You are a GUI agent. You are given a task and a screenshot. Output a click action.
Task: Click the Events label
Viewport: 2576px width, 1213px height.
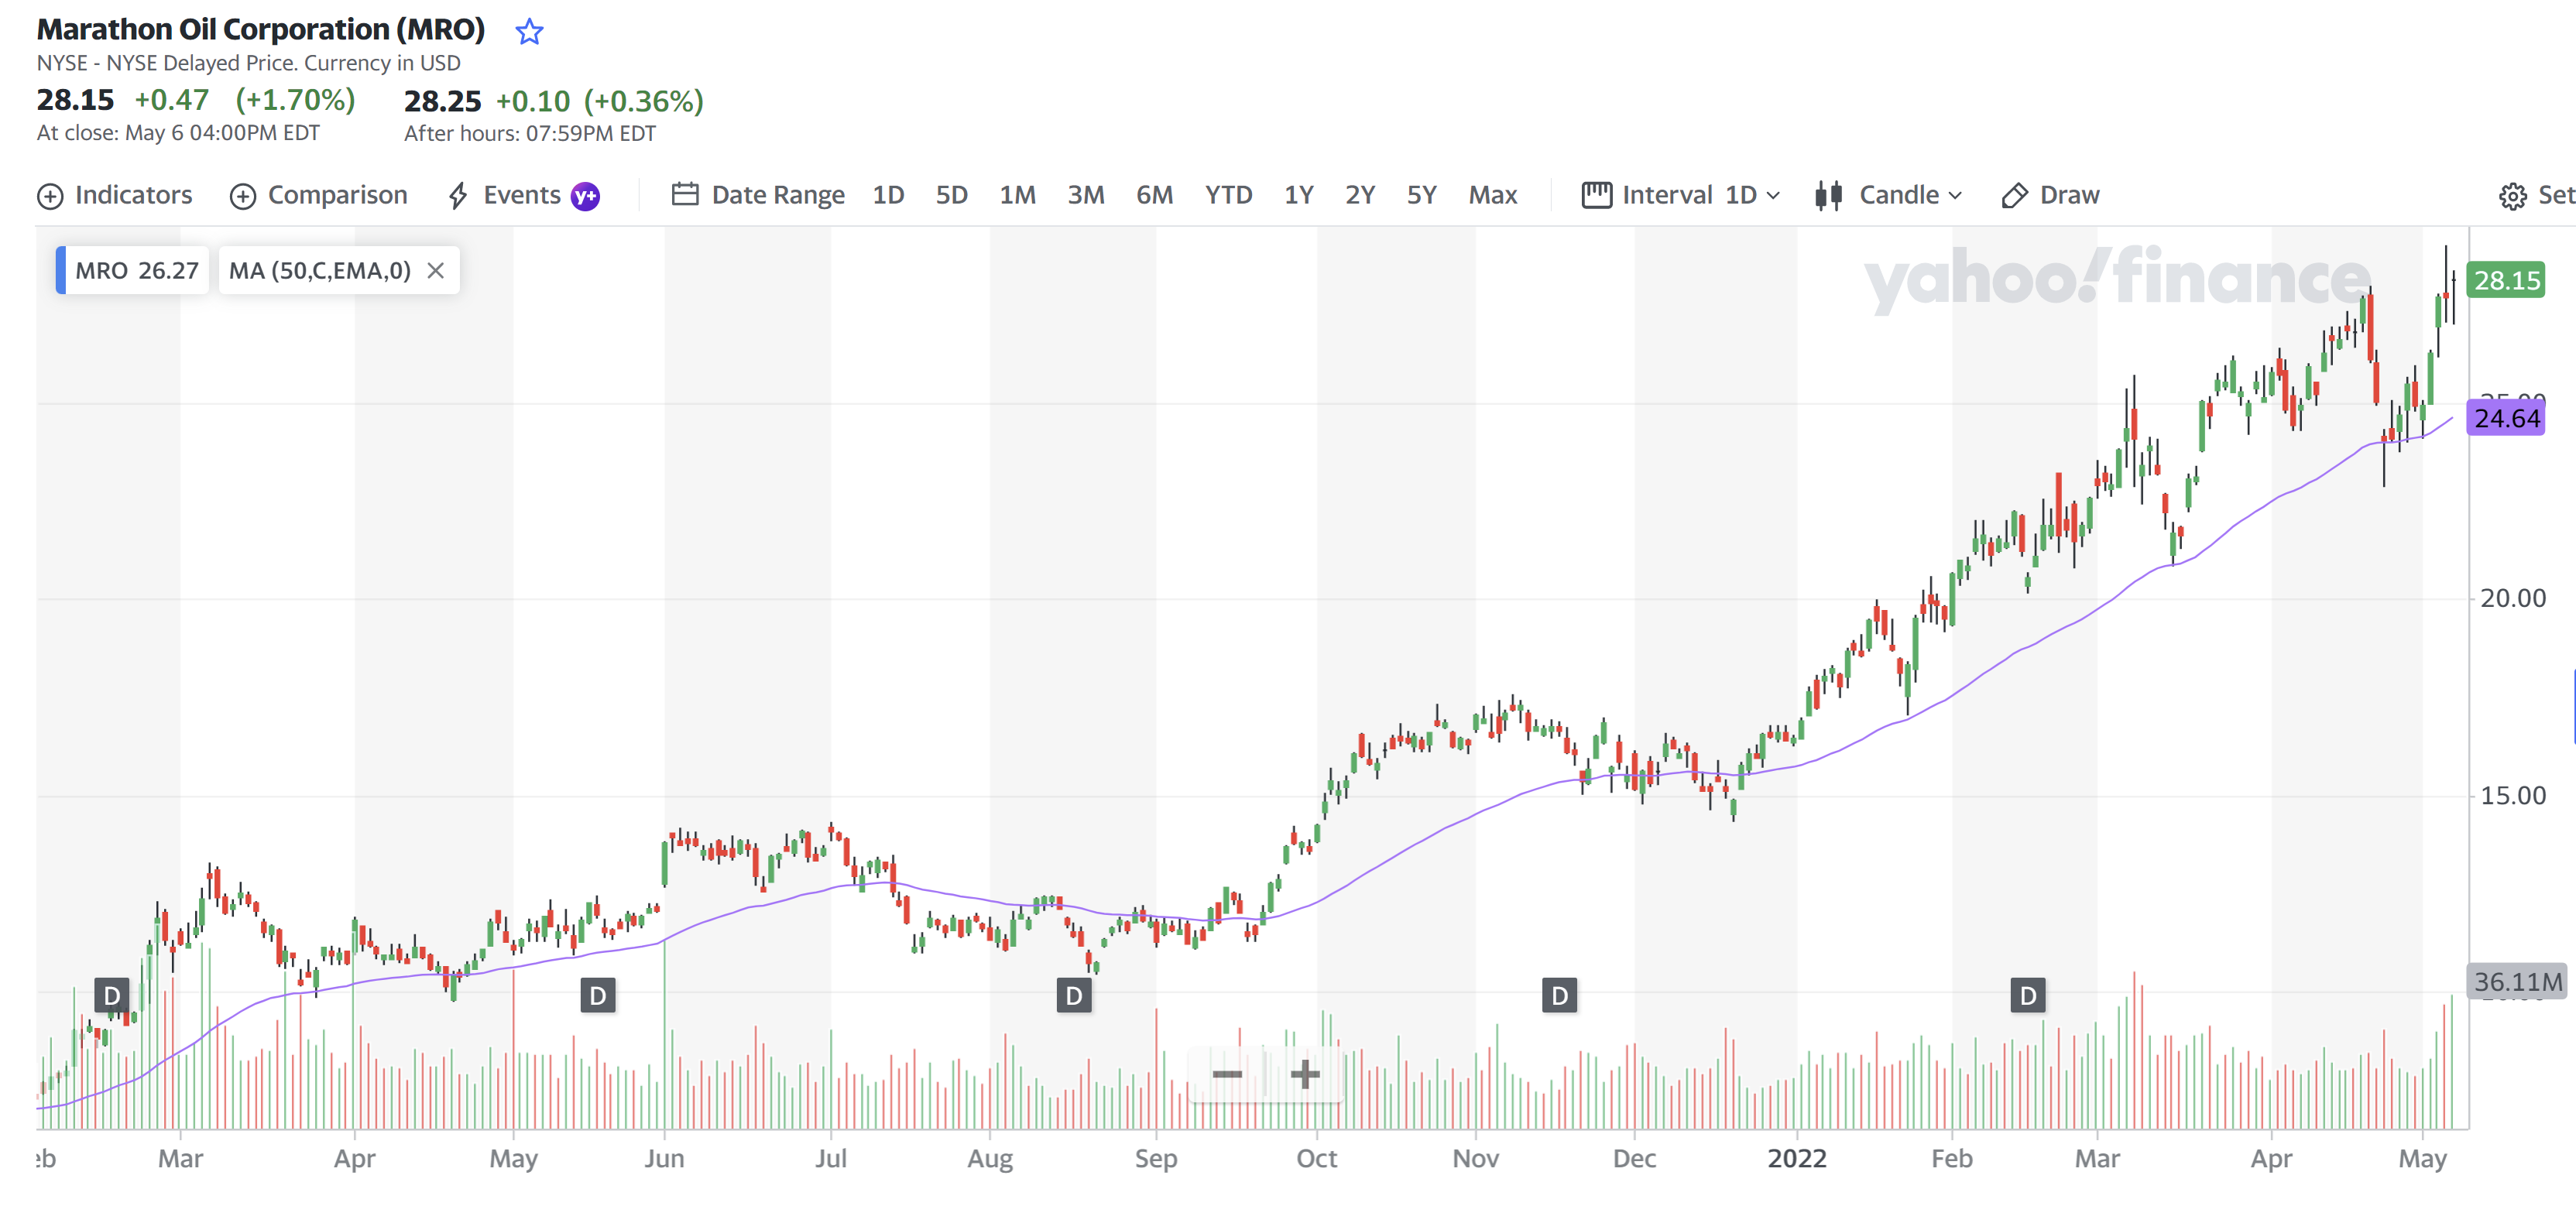[521, 195]
